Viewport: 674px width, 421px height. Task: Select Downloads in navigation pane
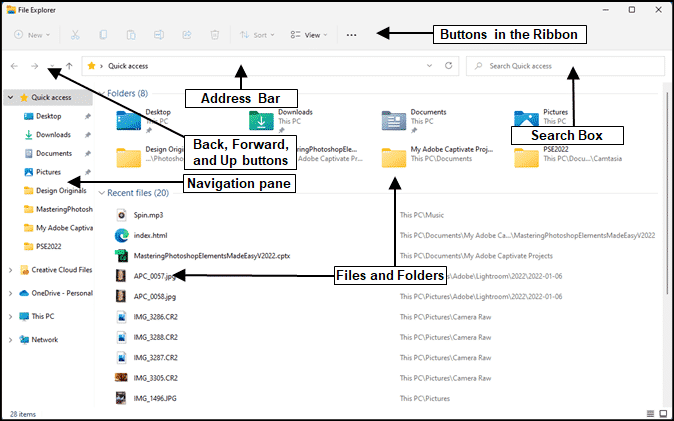(53, 135)
